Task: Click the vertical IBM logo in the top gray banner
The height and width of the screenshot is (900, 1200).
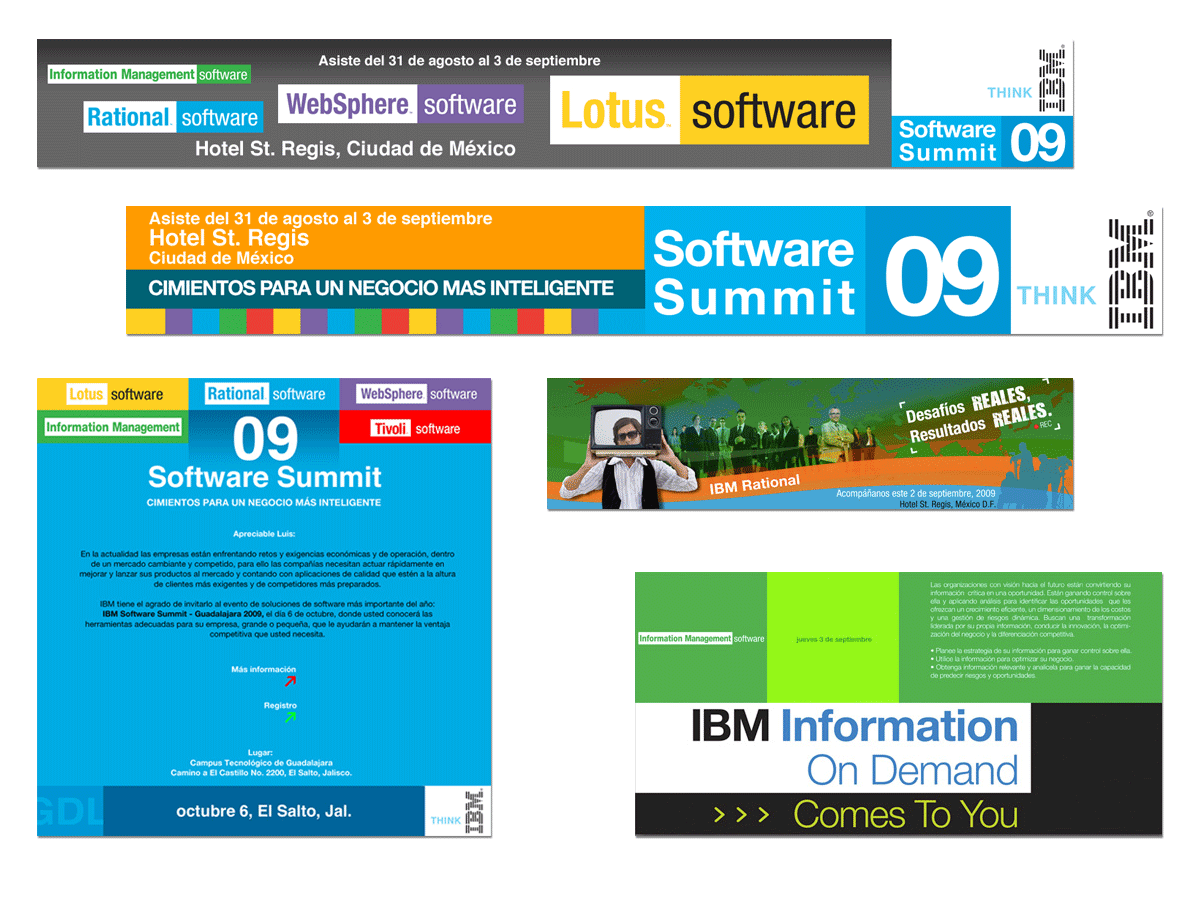Action: tap(1051, 80)
